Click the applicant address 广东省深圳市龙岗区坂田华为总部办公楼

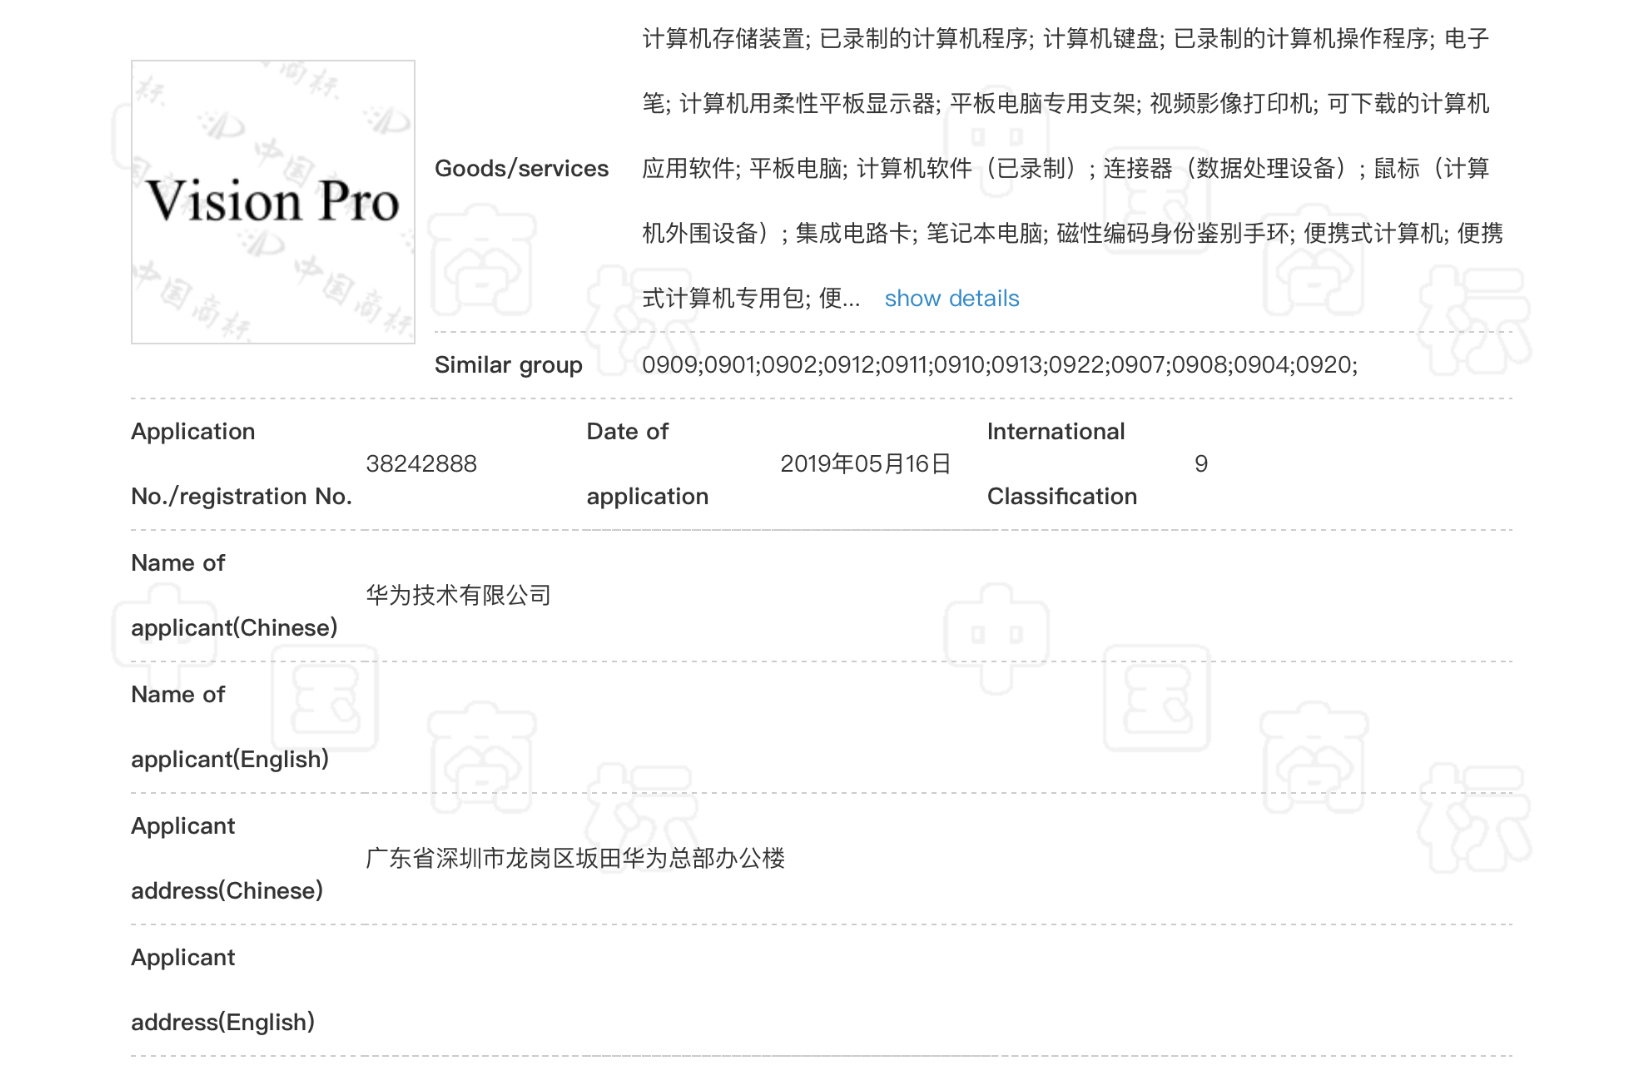point(575,859)
